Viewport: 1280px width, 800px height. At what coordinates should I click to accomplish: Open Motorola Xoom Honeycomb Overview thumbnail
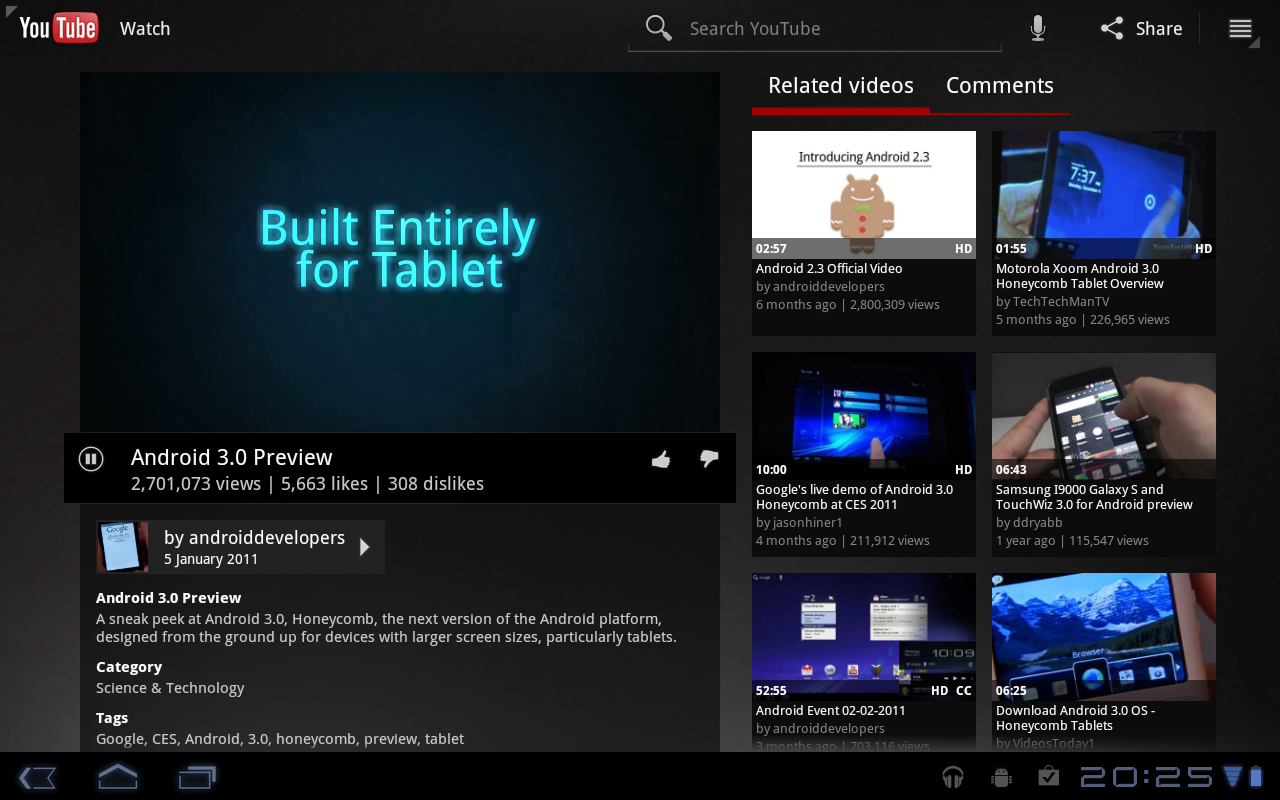tap(1104, 195)
